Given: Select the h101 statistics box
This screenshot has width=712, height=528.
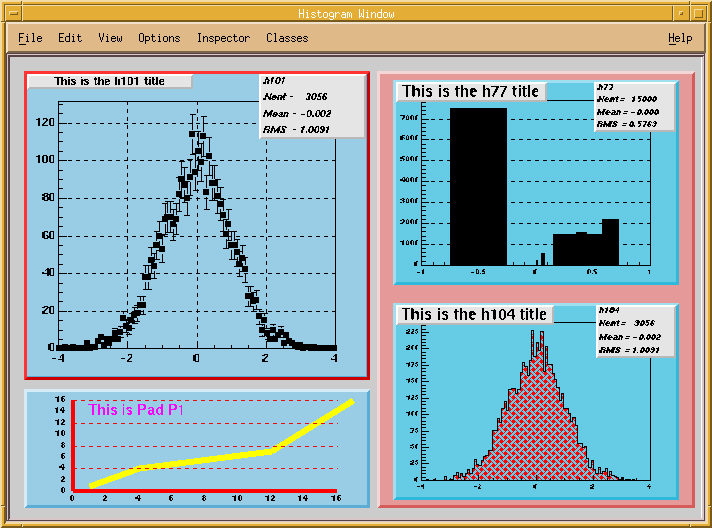Looking at the screenshot, I should 311,105.
